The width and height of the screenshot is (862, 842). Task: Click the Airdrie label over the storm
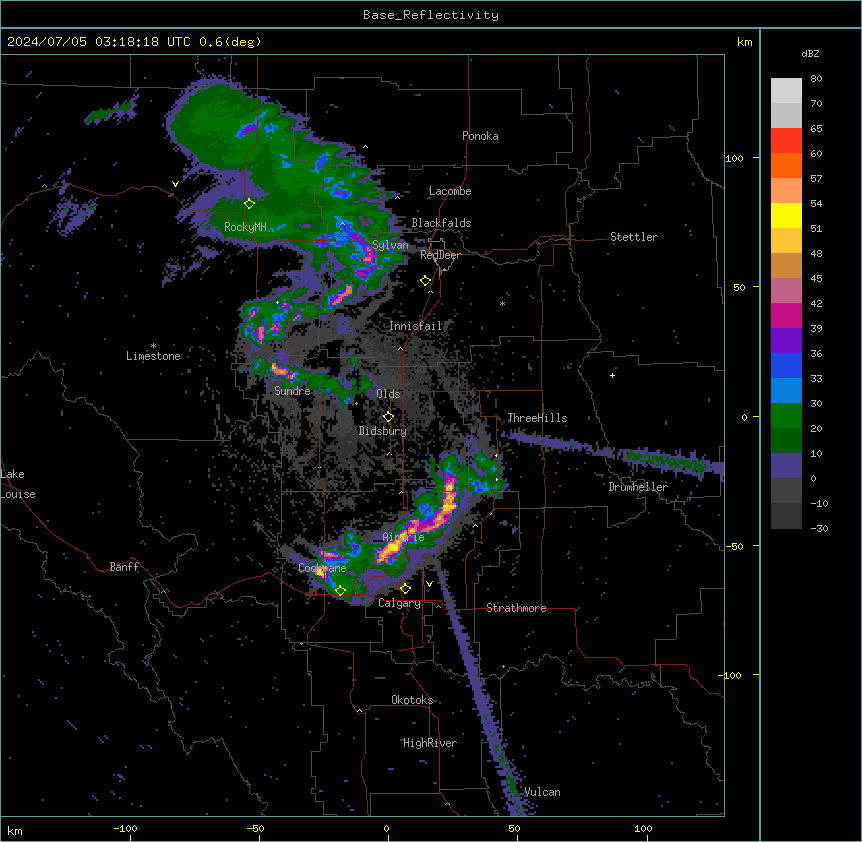click(x=404, y=537)
